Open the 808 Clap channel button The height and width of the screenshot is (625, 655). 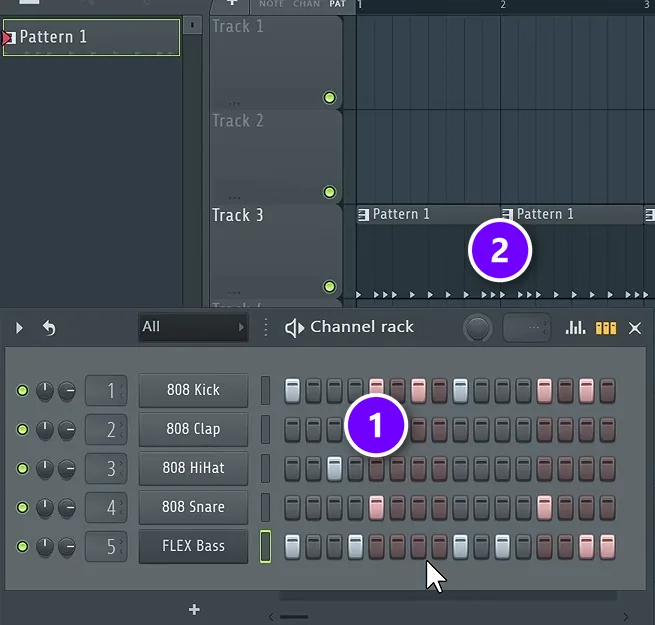[193, 429]
